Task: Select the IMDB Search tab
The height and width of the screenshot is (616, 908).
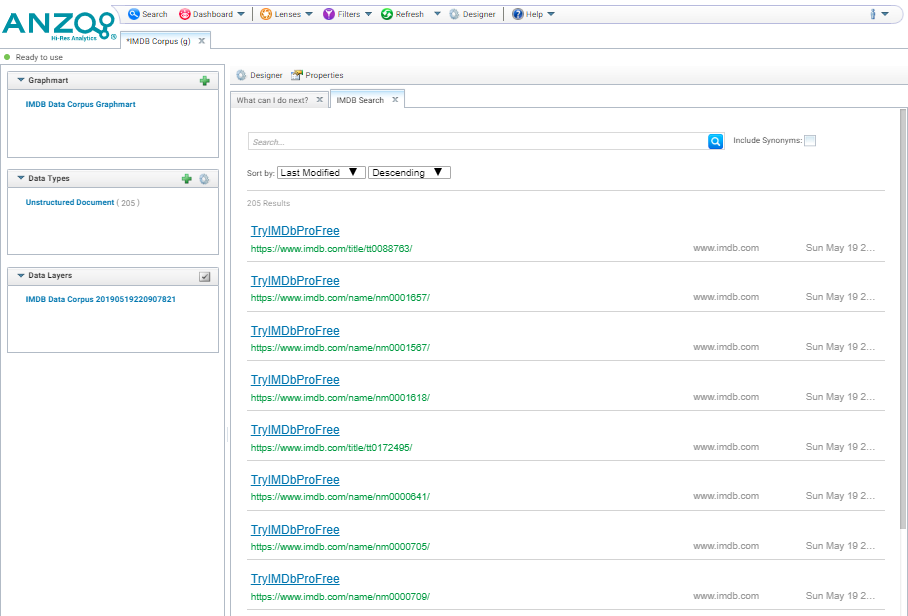Action: point(360,100)
